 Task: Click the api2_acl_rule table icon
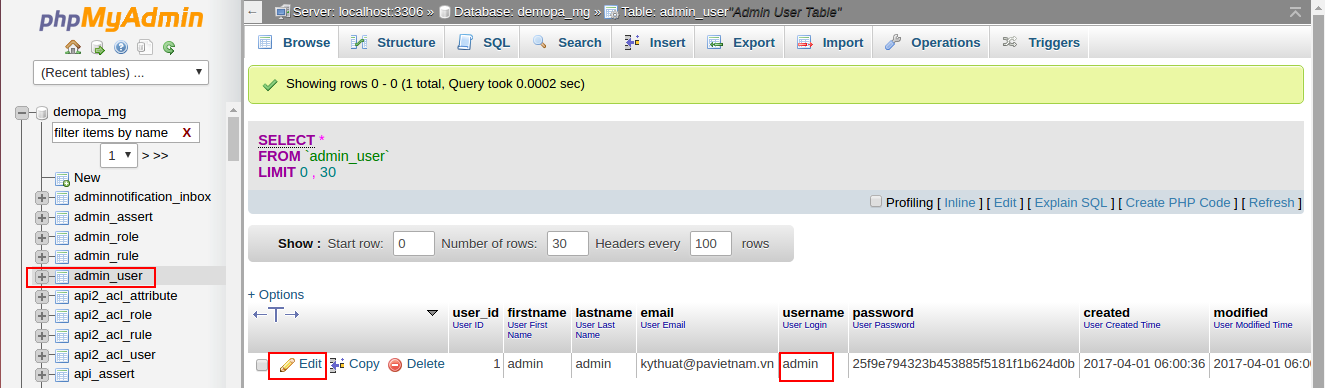tap(62, 335)
